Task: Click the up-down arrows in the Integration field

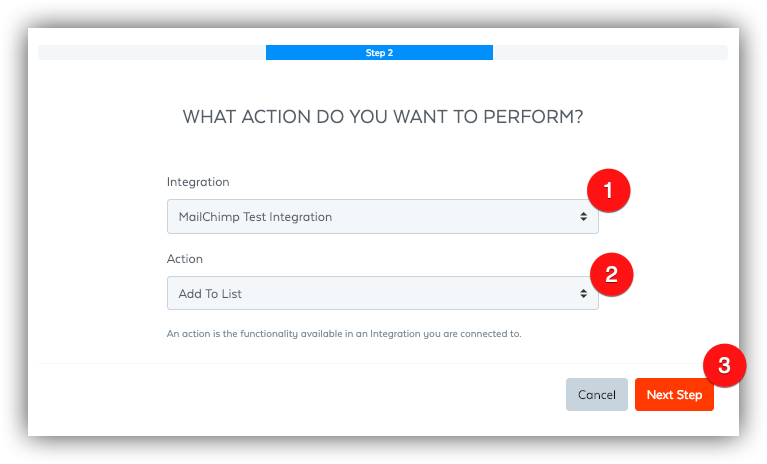Action: click(x=583, y=217)
